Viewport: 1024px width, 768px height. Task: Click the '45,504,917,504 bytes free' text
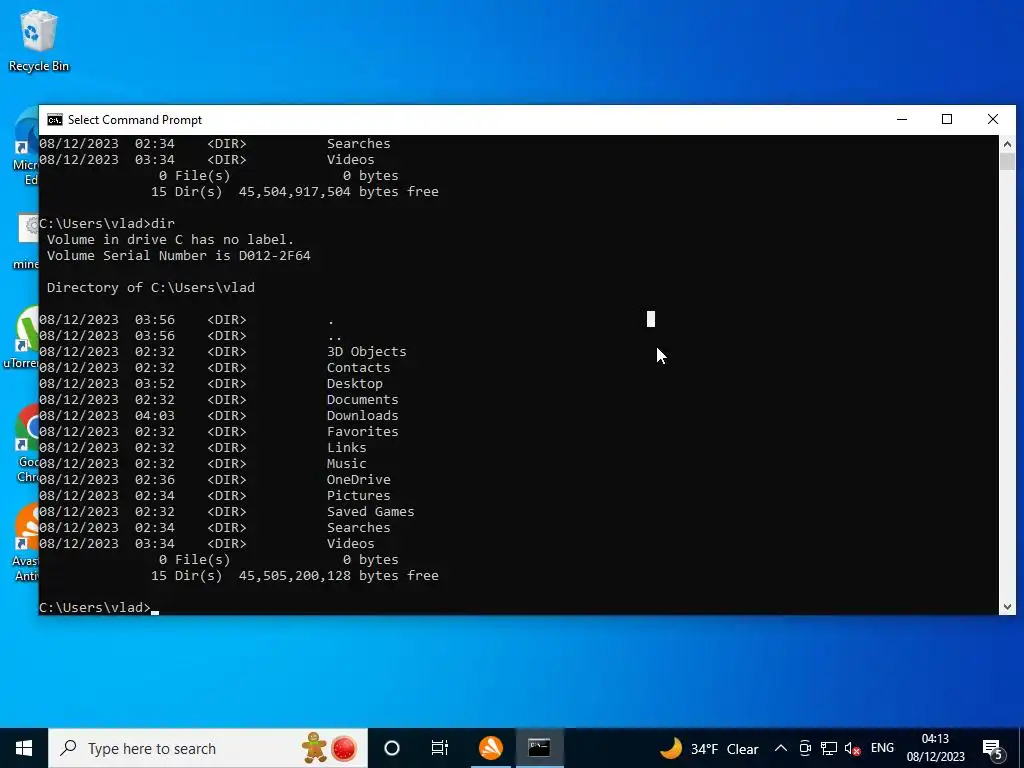pyautogui.click(x=338, y=192)
